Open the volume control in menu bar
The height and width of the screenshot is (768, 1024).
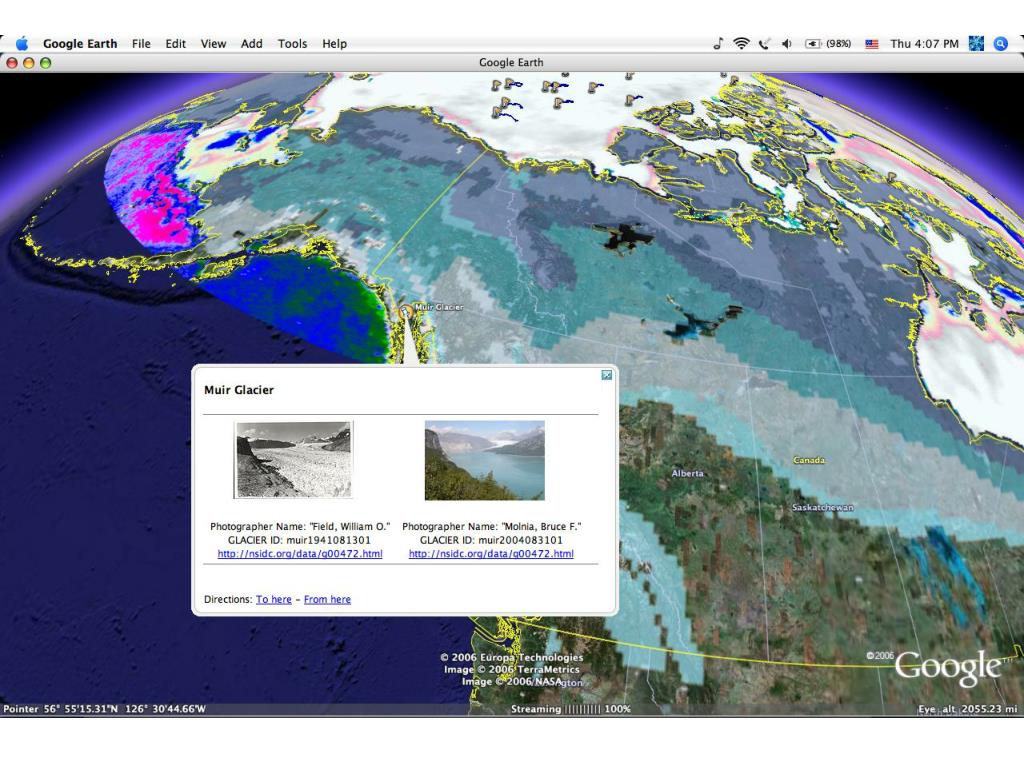[x=787, y=44]
